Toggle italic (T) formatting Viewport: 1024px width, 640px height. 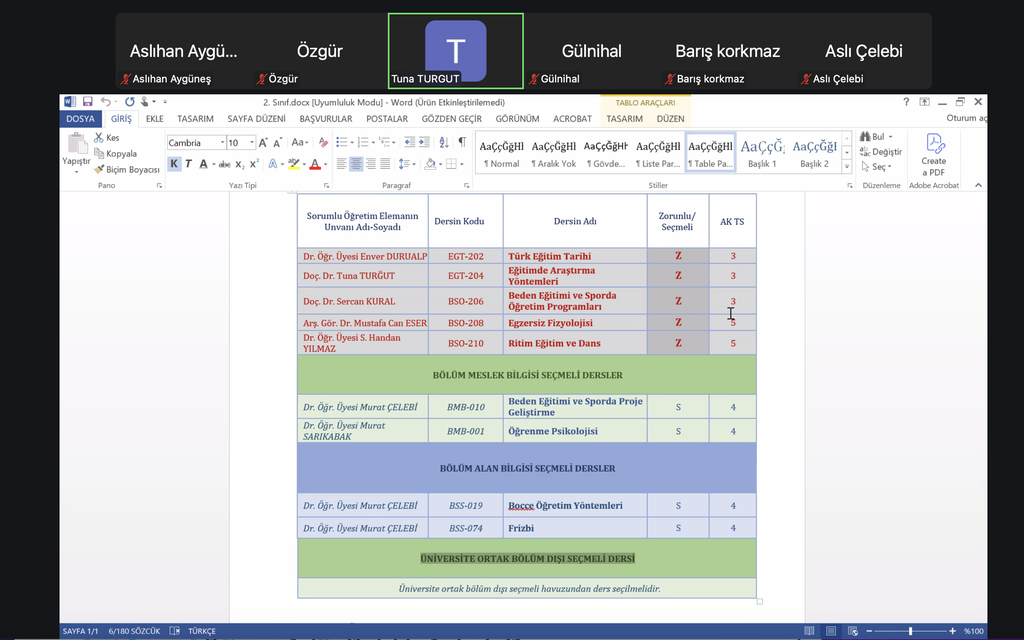(188, 164)
